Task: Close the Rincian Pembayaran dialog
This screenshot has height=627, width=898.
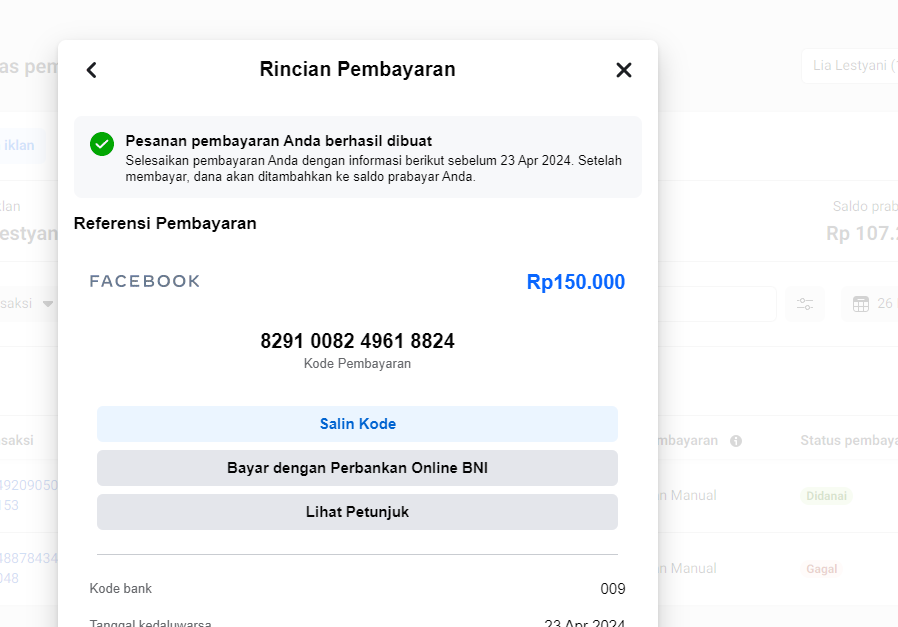Action: (624, 70)
